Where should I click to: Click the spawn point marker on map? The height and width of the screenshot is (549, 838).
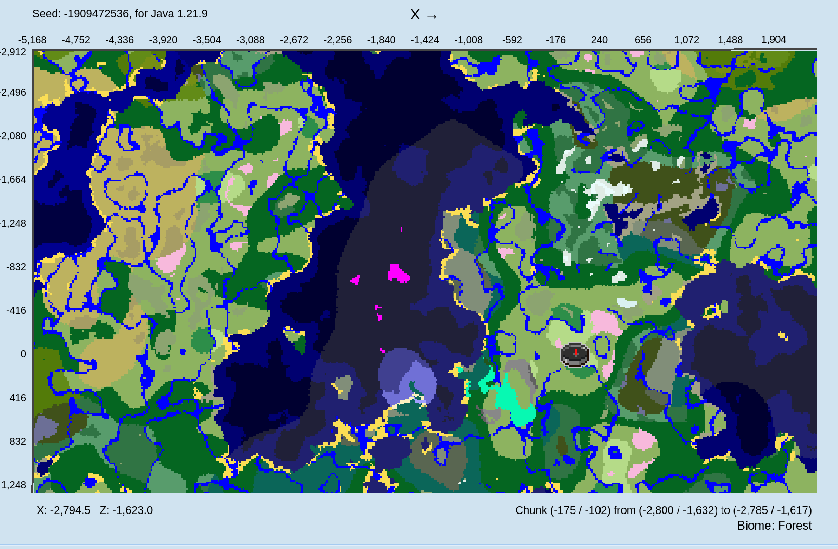575,354
